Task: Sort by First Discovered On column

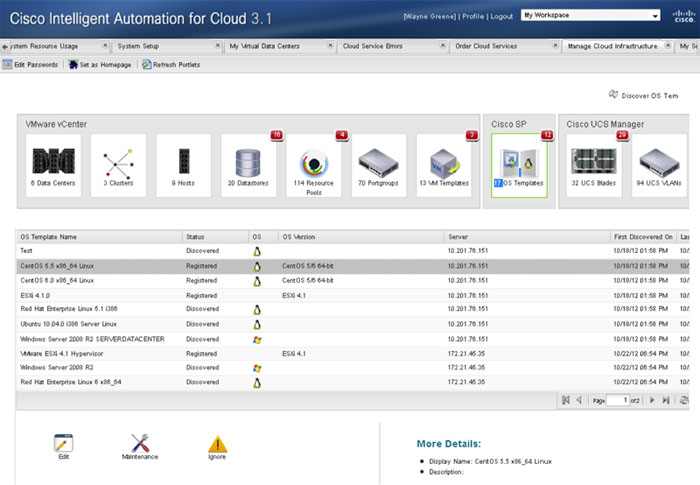Action: click(643, 237)
